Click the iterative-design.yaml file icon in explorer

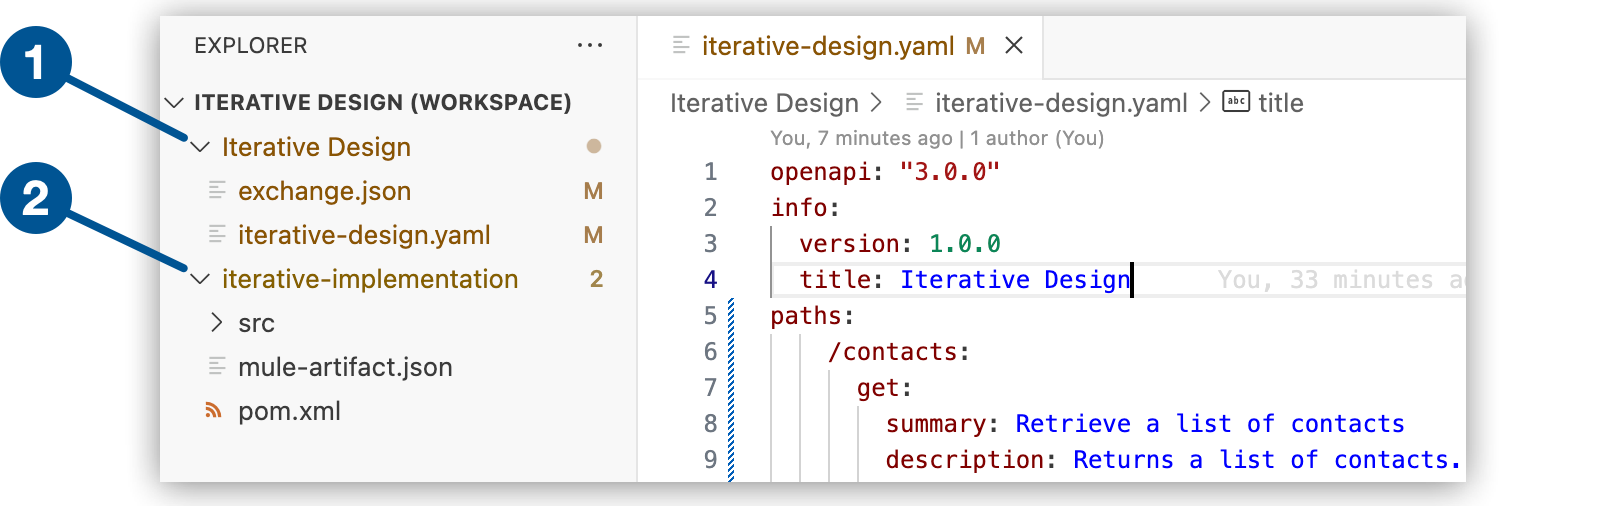tap(217, 233)
